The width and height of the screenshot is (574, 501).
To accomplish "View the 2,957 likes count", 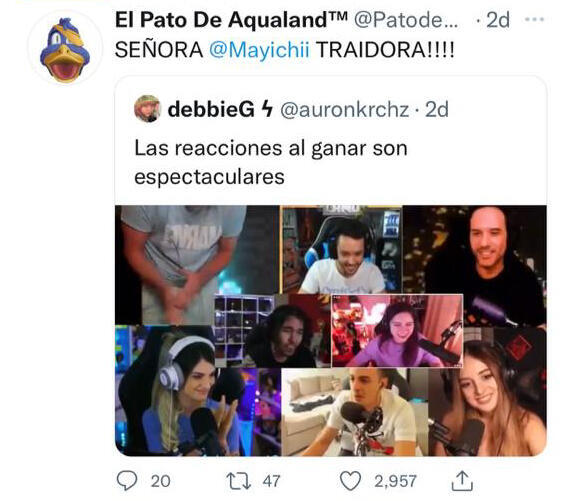I will click(395, 481).
